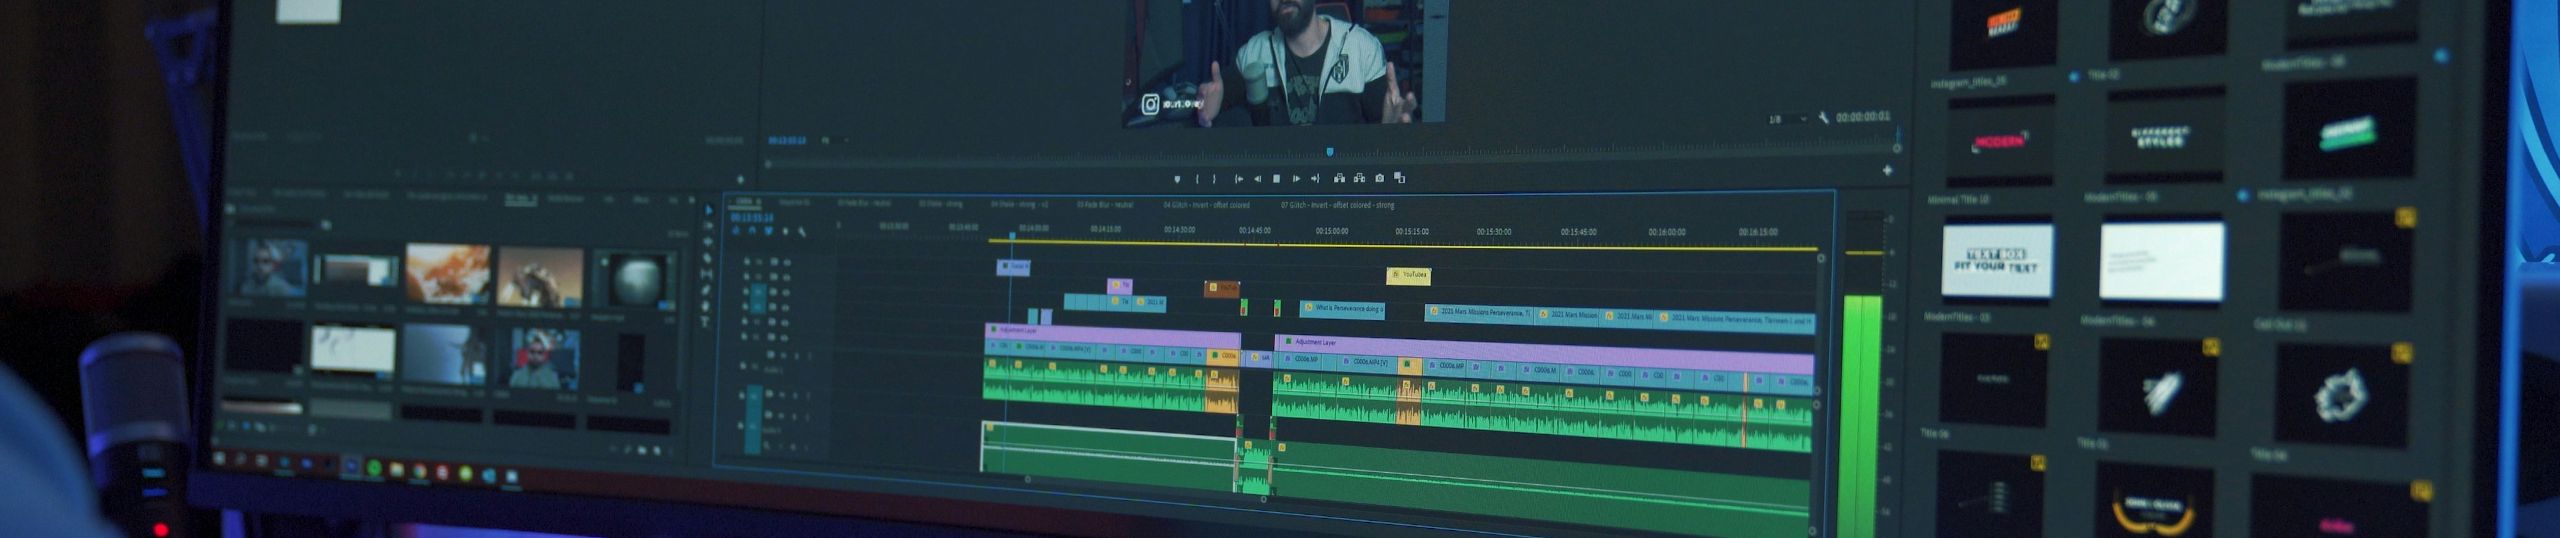Select the pink MODERN title template thumbnail
The height and width of the screenshot is (538, 2560).
pyautogui.click(x=2000, y=142)
